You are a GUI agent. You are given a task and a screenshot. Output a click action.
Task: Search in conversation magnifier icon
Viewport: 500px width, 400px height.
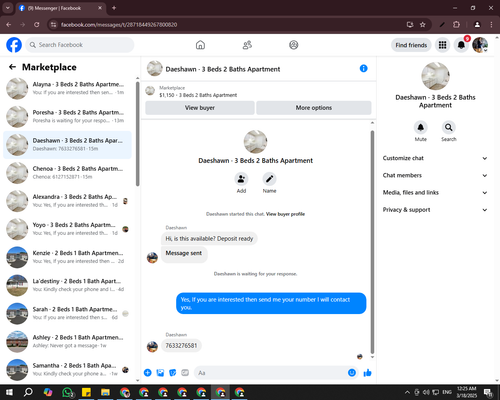(x=449, y=127)
